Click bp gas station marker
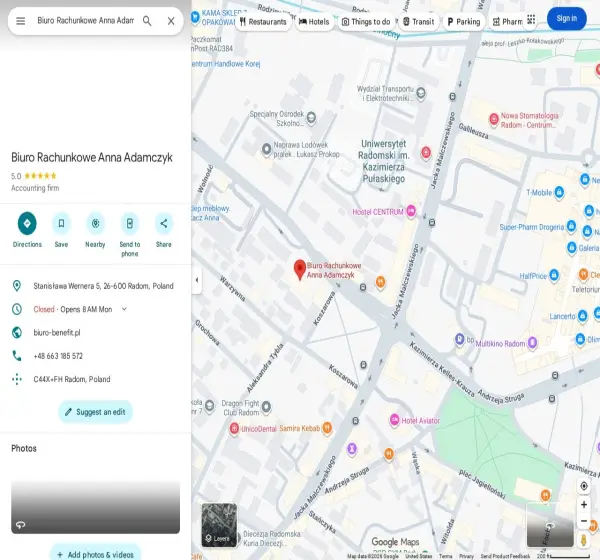This screenshot has height=560, width=600. coord(460,339)
